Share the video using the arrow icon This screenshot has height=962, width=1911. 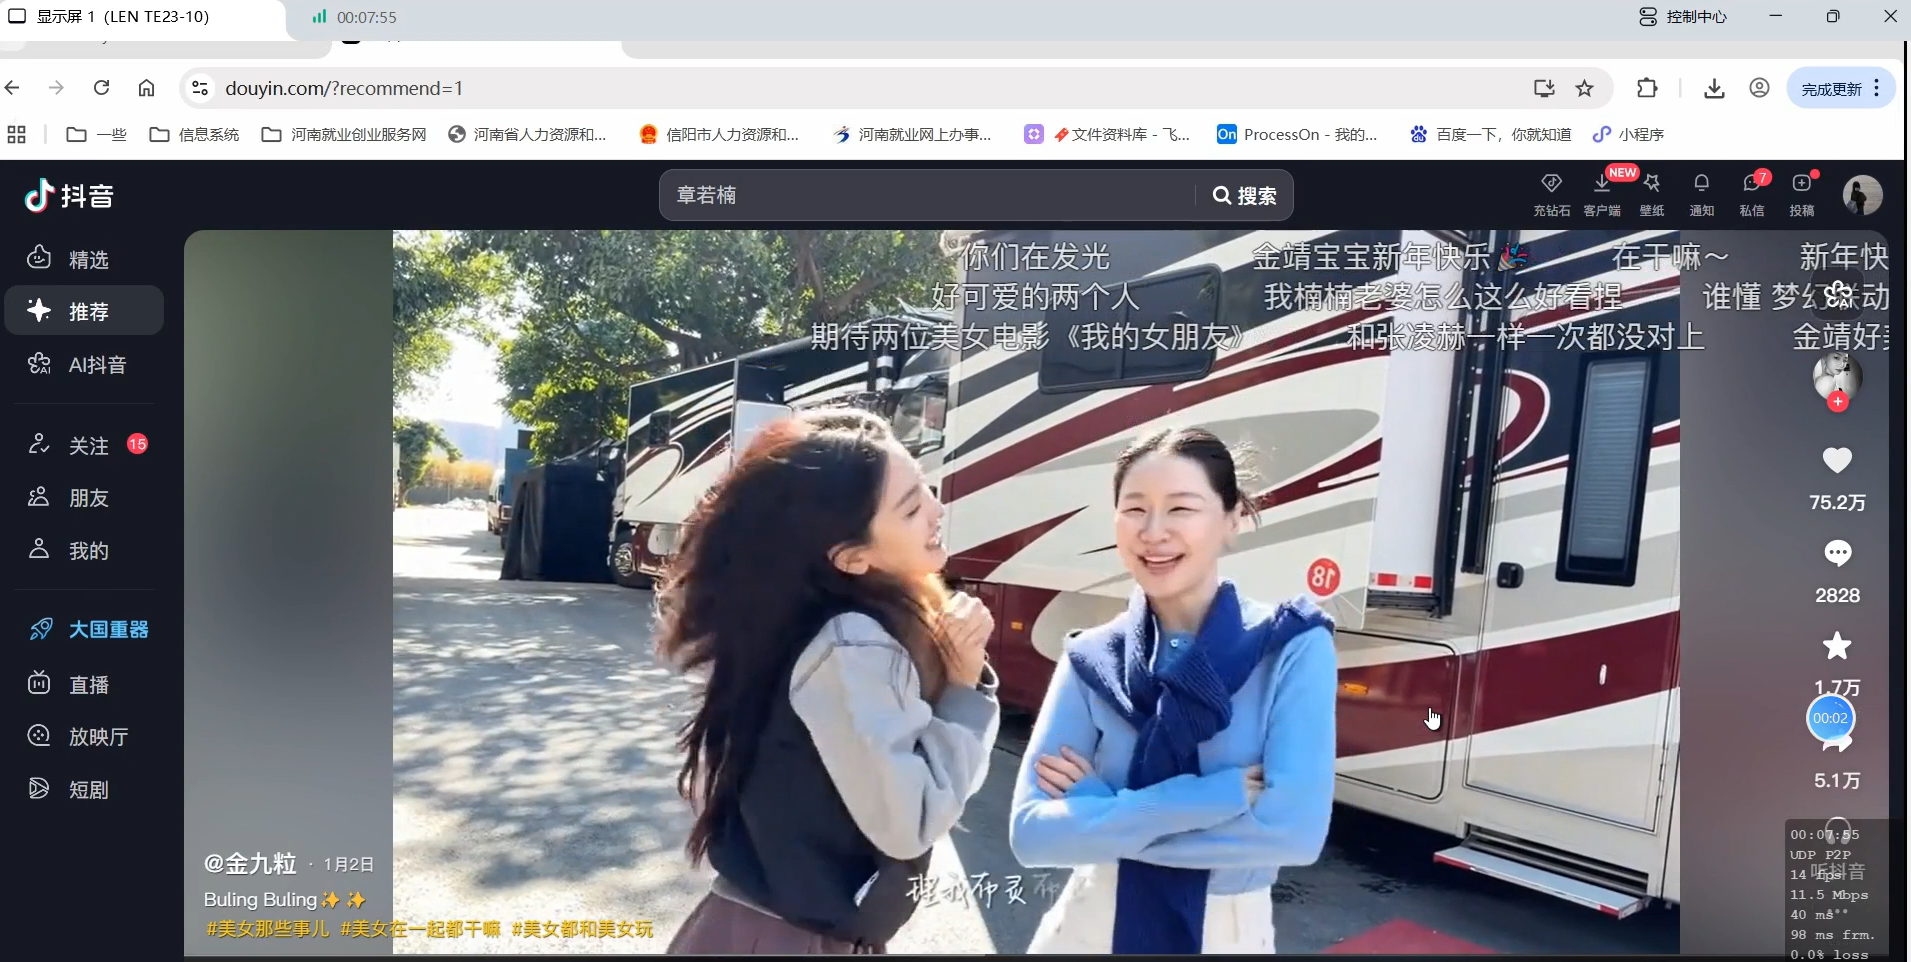click(x=1837, y=743)
